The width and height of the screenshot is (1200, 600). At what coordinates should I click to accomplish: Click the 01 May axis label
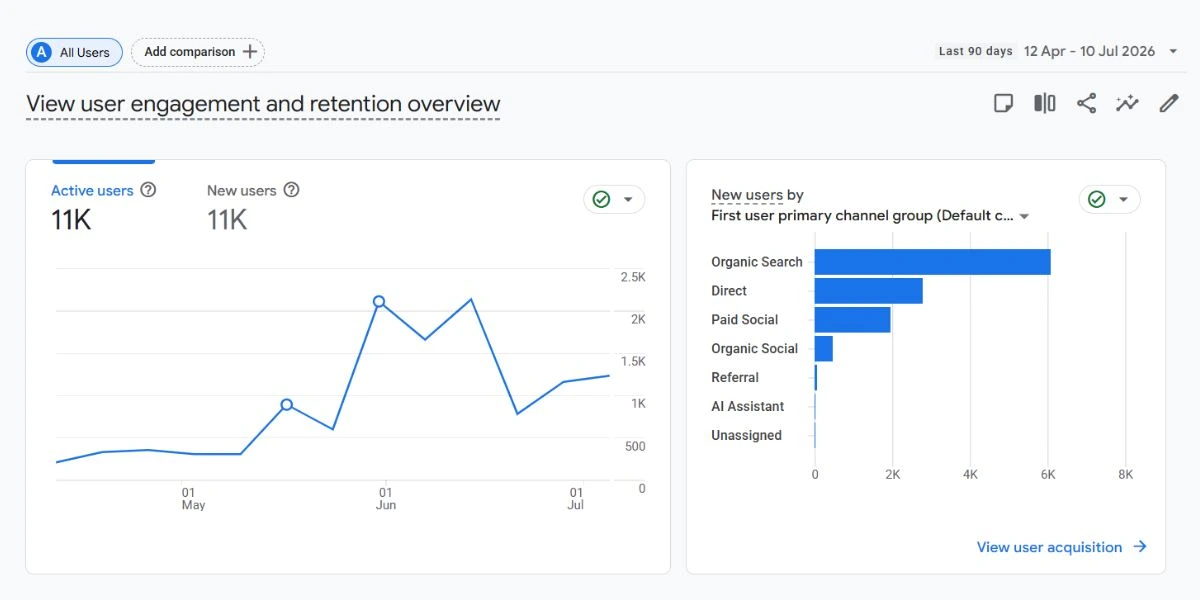193,499
